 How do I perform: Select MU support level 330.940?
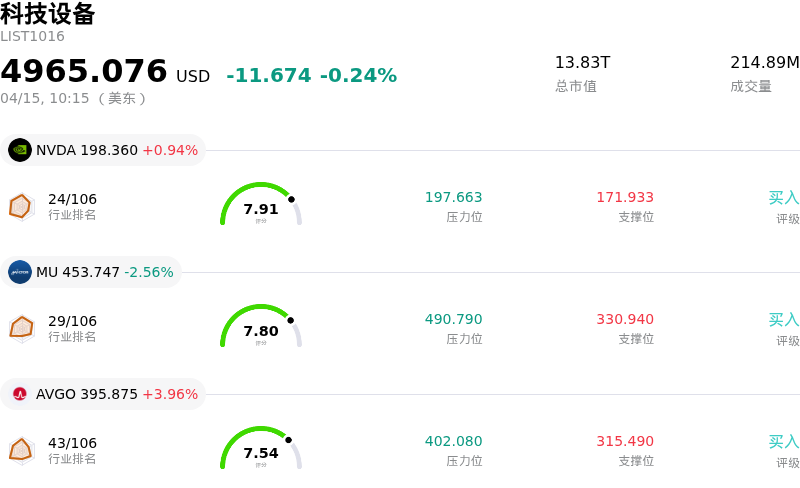(x=625, y=320)
